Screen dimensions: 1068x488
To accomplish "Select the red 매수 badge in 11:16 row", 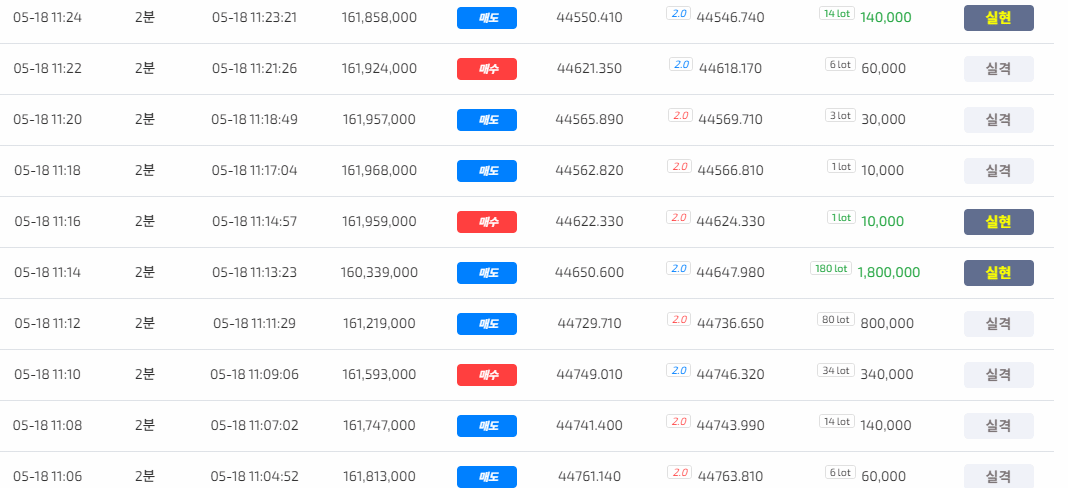I will click(x=487, y=222).
